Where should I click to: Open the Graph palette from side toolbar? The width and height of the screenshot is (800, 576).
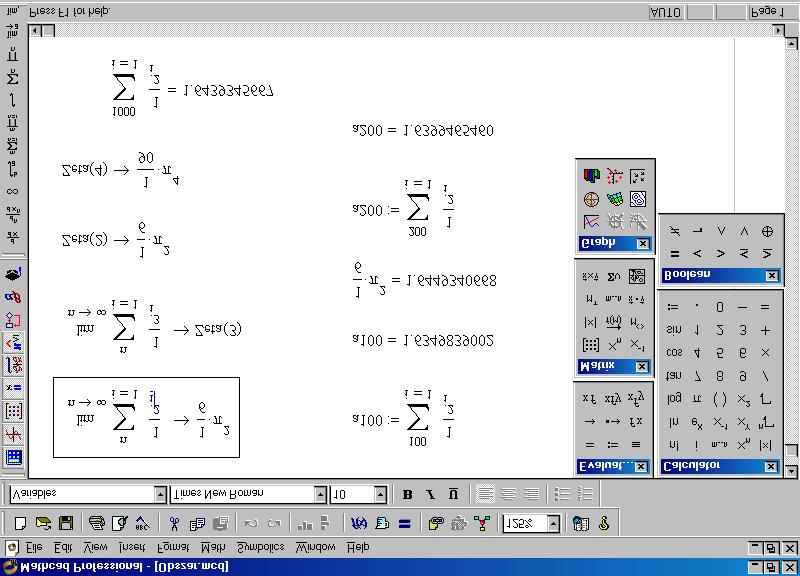pos(13,434)
